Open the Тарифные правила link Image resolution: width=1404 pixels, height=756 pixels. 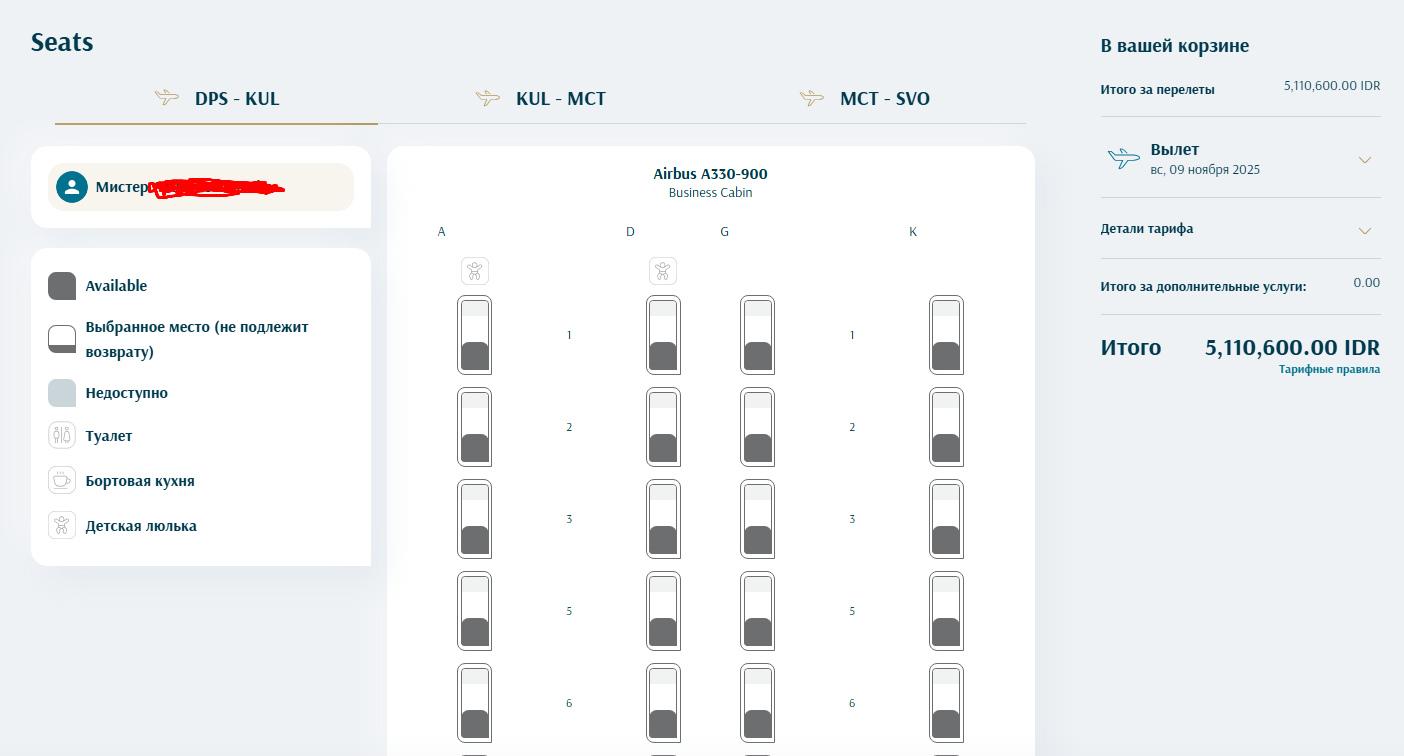click(1329, 369)
